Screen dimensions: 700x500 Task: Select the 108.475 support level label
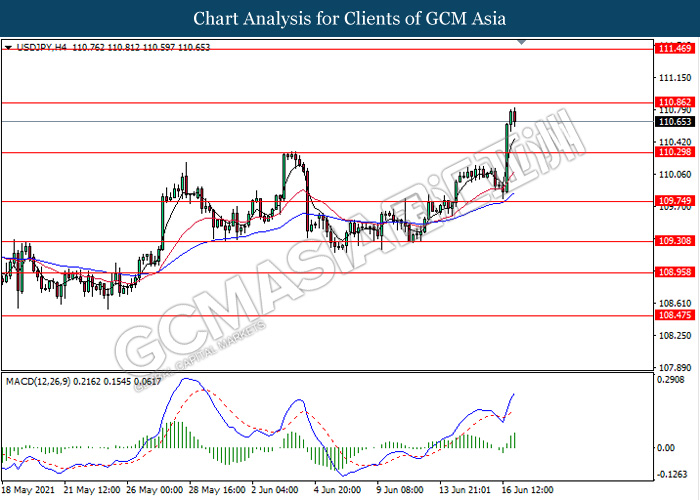675,315
